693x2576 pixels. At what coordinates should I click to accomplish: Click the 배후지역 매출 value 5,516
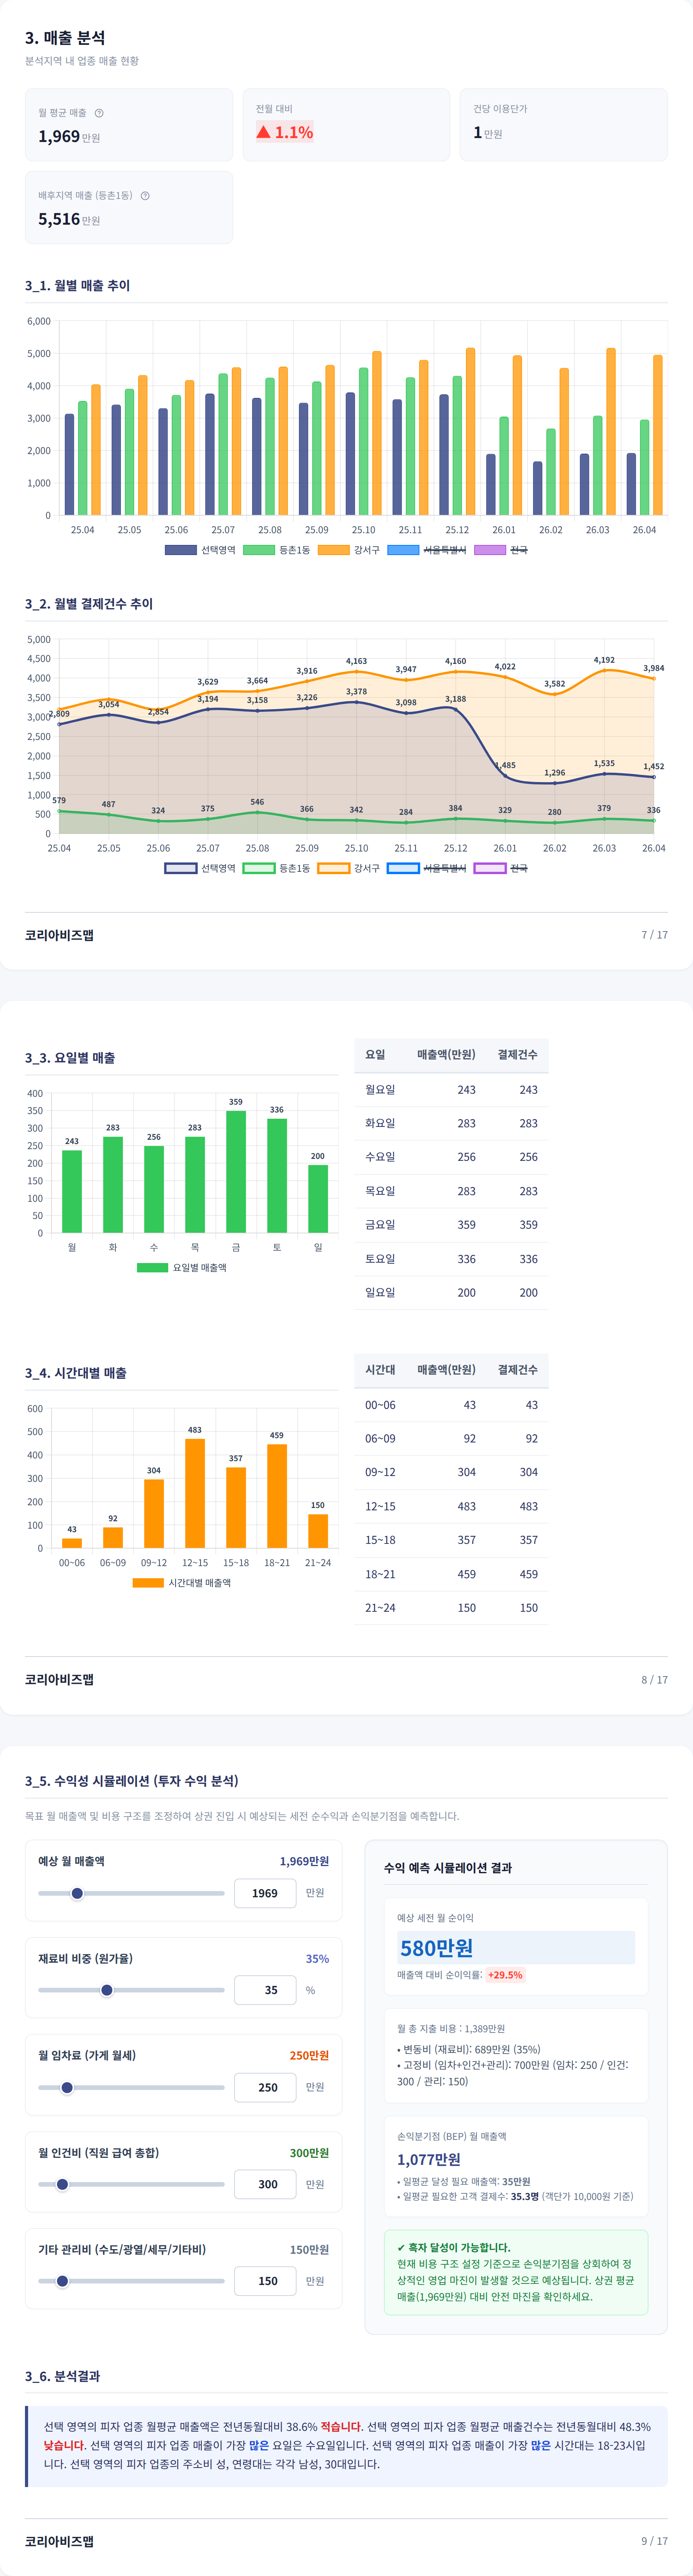point(59,219)
